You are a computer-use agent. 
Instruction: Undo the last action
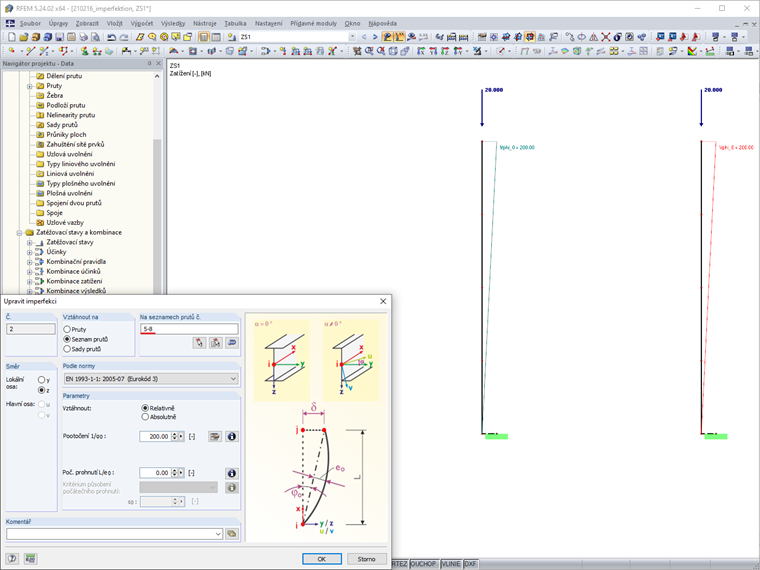111,37
